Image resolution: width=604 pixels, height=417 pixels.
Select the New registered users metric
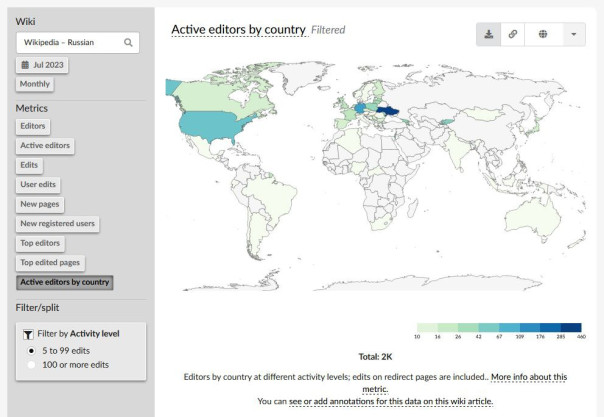[58, 223]
